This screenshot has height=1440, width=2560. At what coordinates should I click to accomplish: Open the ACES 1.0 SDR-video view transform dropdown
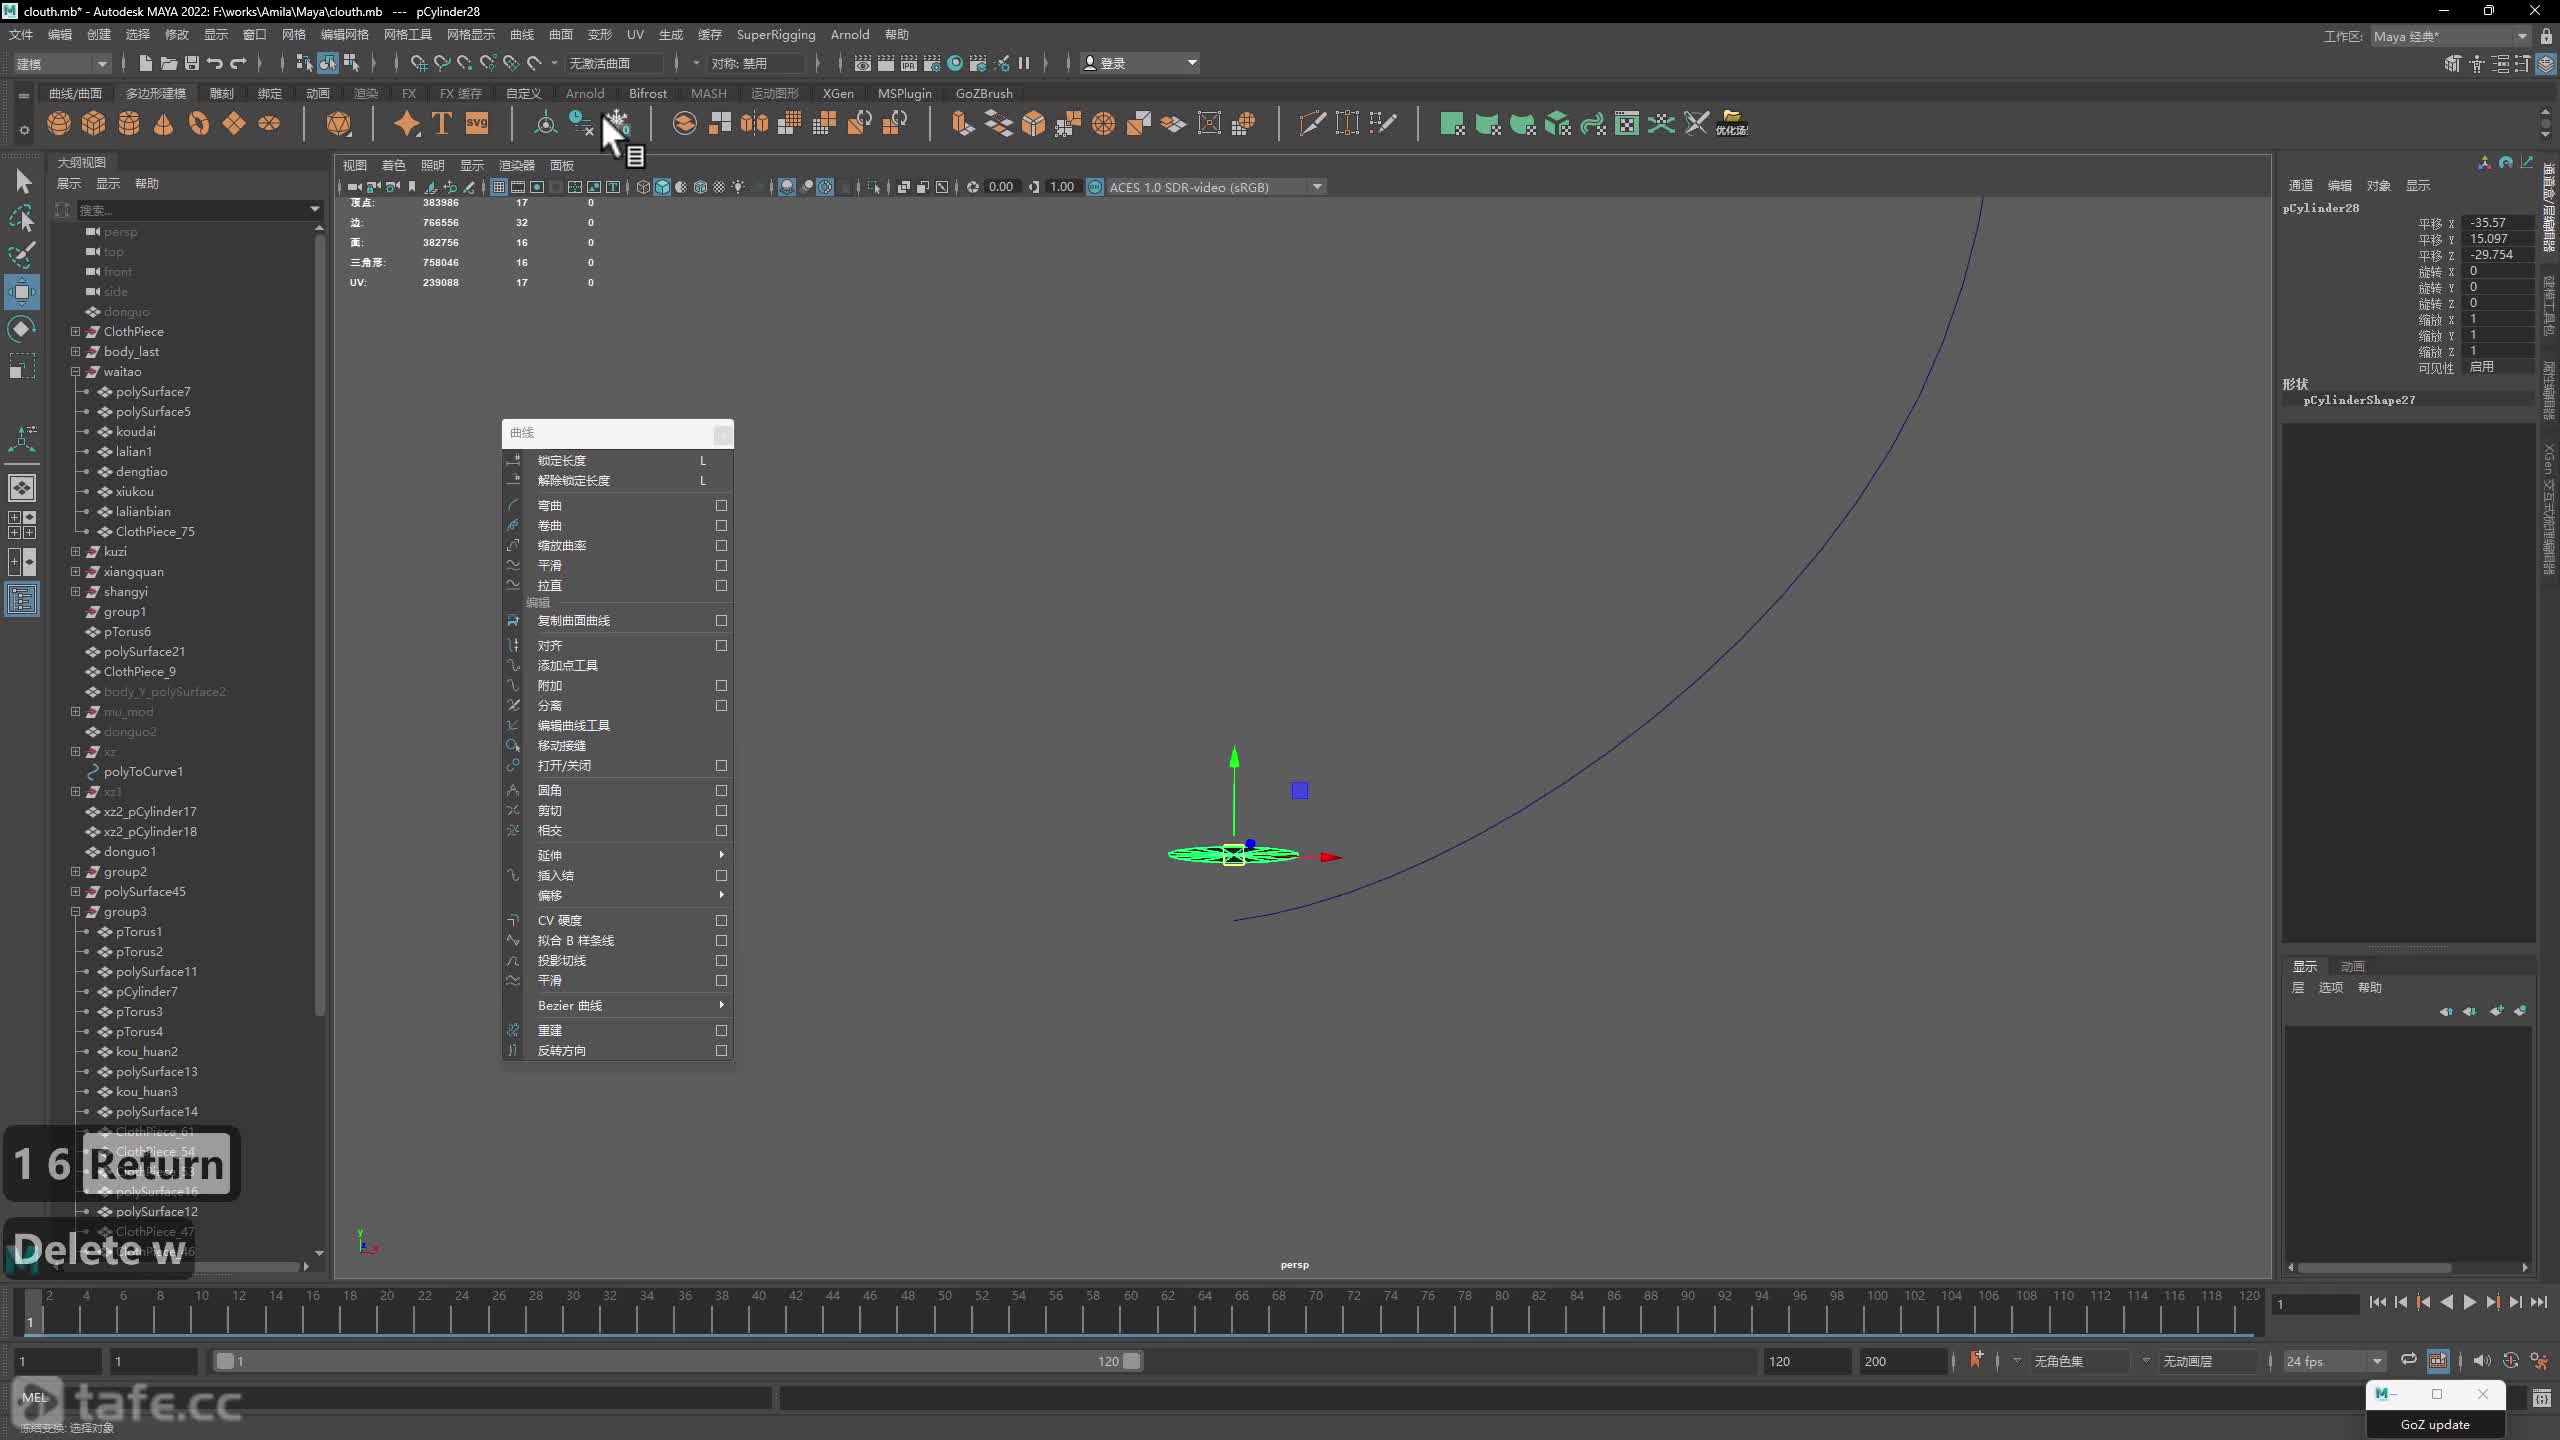[x=1215, y=187]
